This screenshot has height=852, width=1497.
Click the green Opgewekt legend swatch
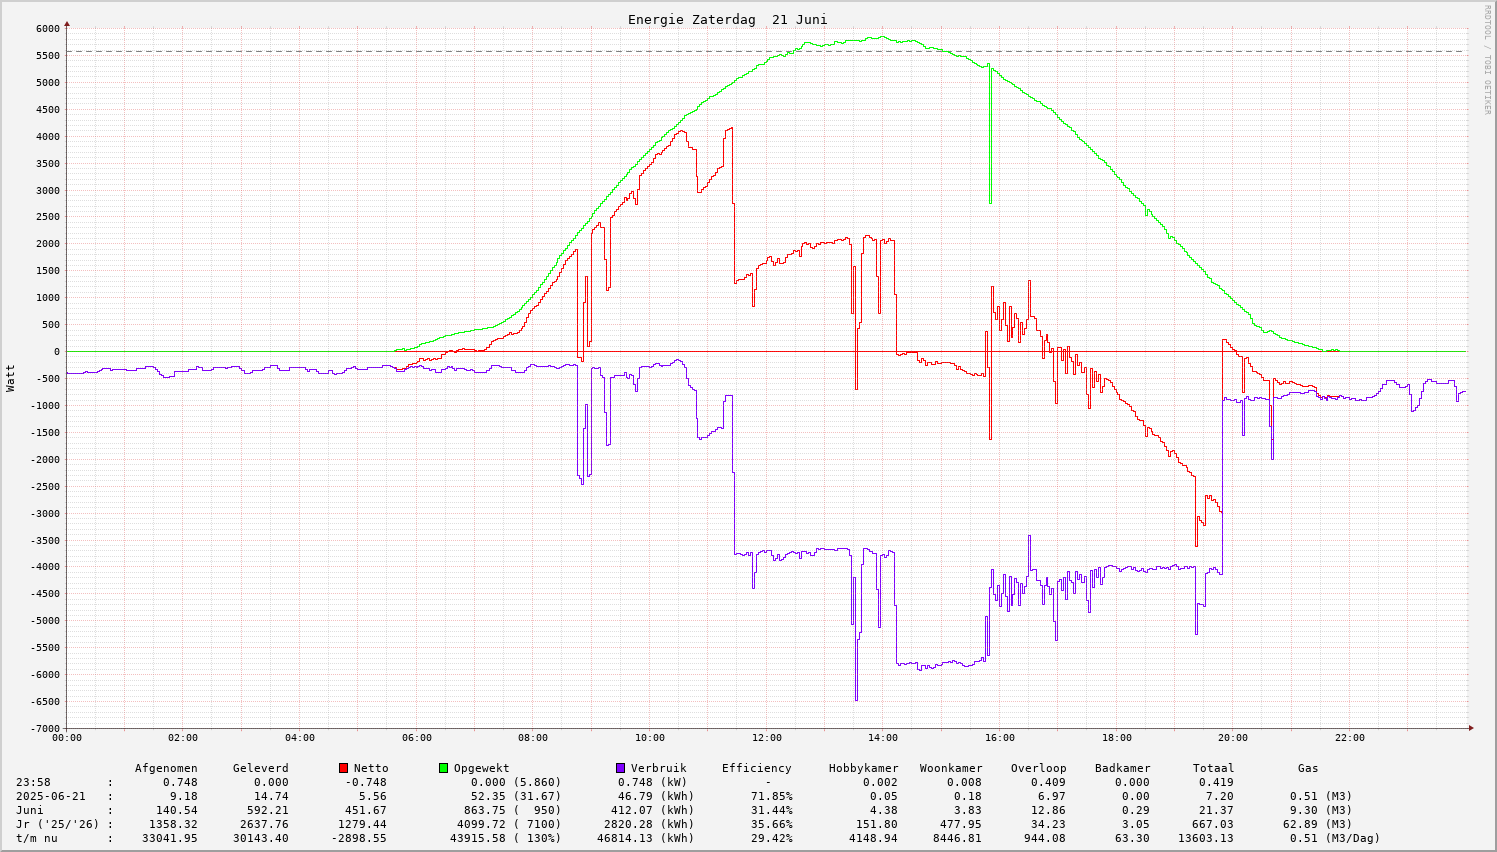point(443,768)
